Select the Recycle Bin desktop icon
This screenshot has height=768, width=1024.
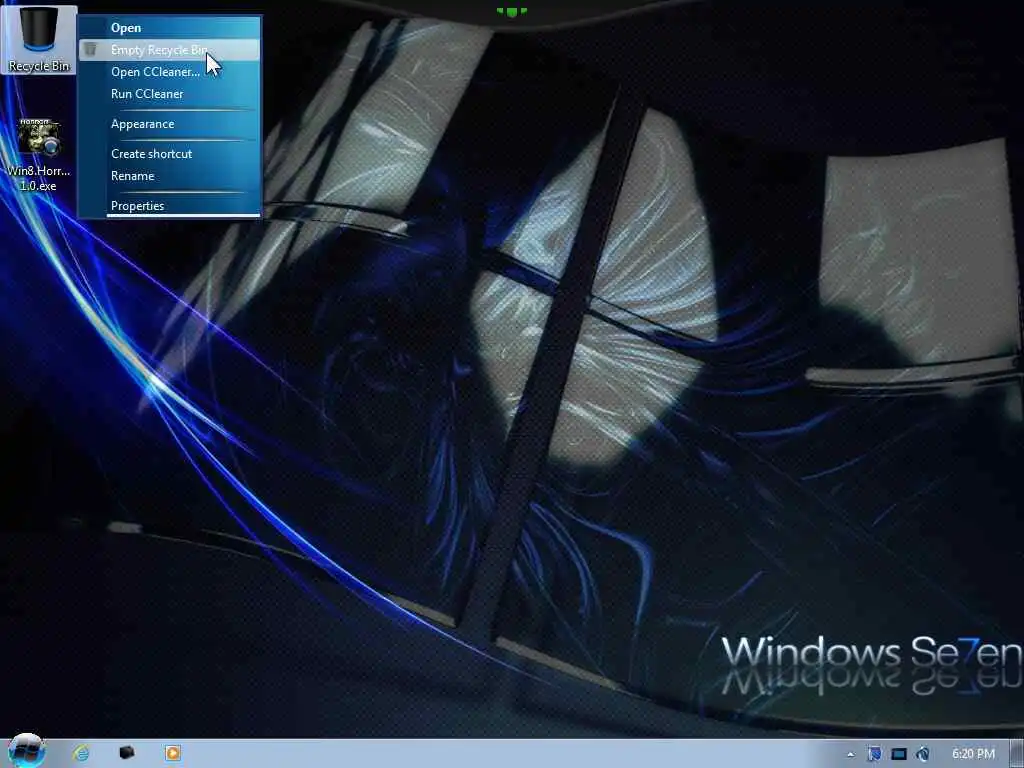(39, 39)
